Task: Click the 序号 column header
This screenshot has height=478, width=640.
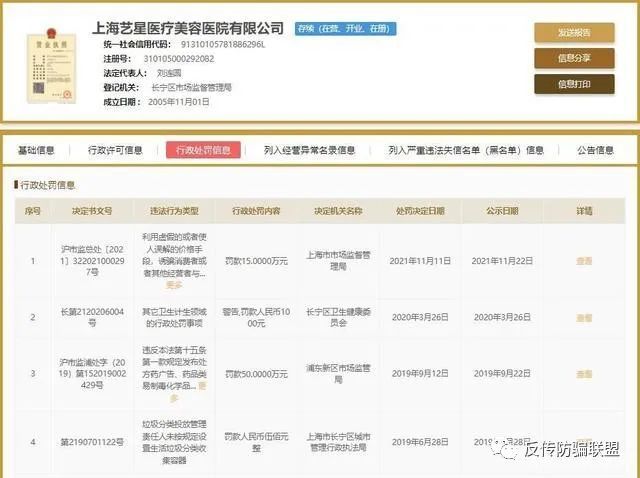Action: pos(33,211)
